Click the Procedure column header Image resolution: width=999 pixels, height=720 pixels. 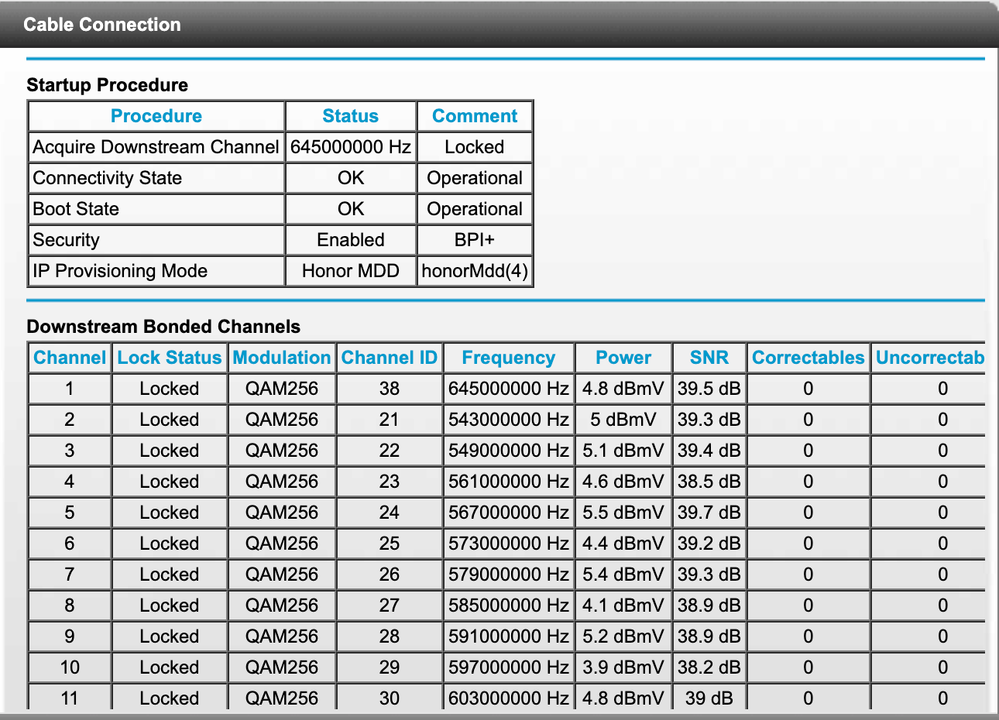click(155, 116)
